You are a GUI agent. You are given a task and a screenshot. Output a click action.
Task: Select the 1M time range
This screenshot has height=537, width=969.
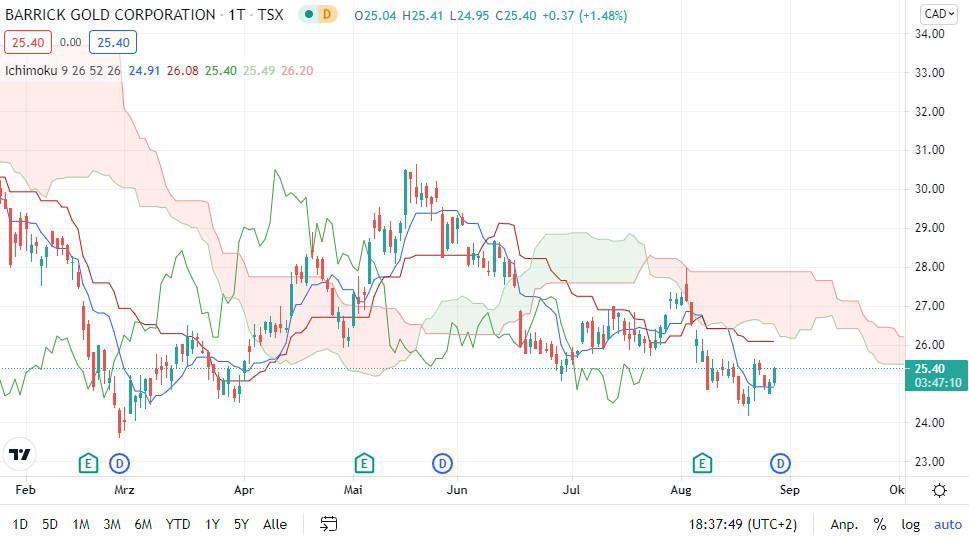[81, 525]
